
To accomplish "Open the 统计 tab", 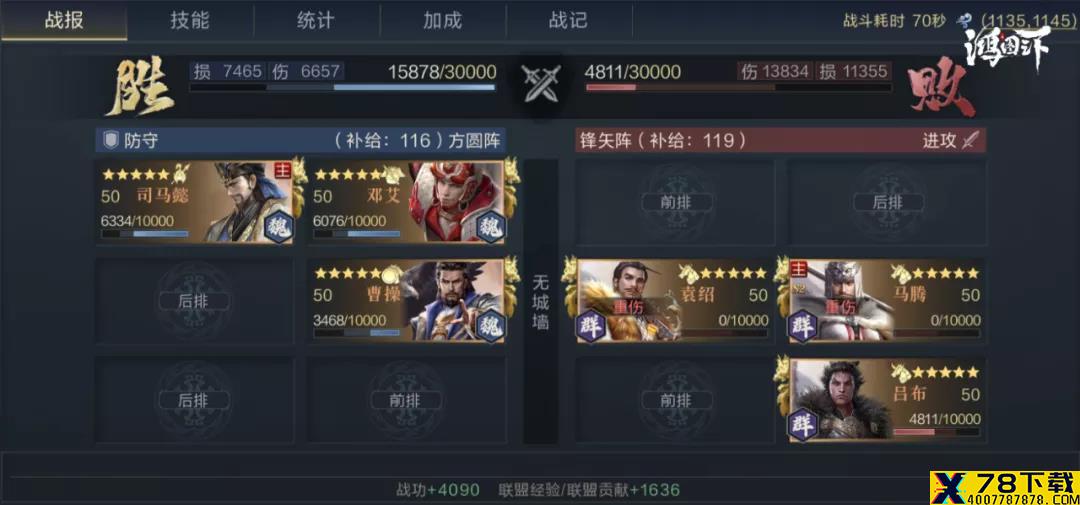I will pos(315,21).
